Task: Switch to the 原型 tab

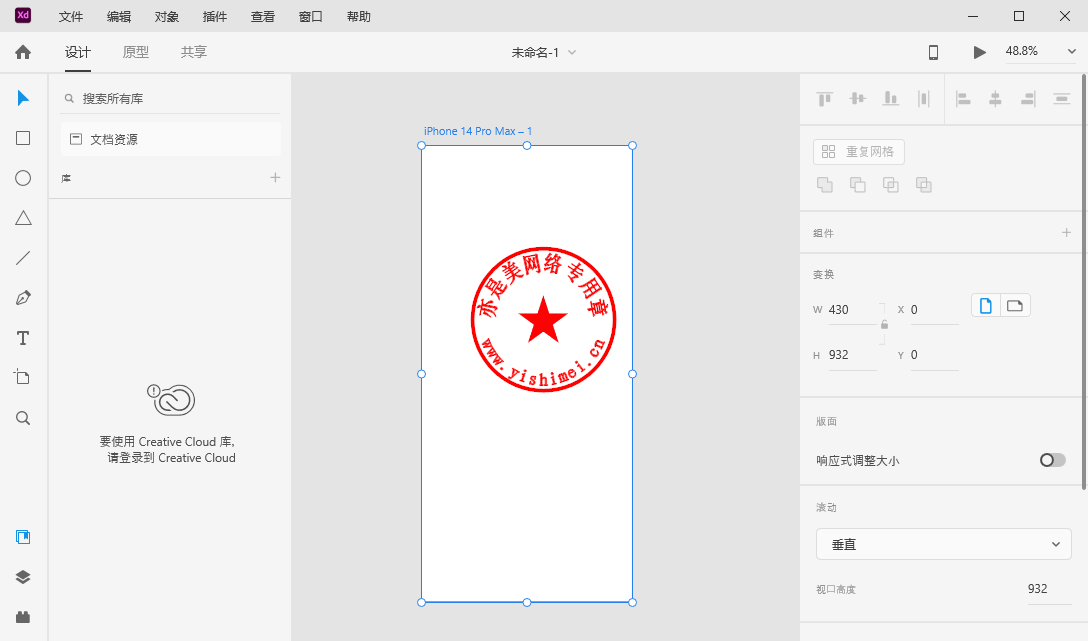Action: pos(135,52)
